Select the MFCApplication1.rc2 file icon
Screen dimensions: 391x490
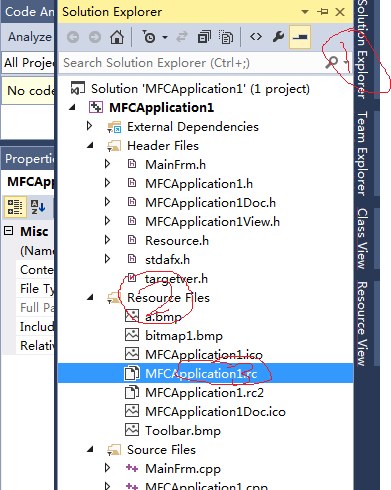click(x=132, y=392)
